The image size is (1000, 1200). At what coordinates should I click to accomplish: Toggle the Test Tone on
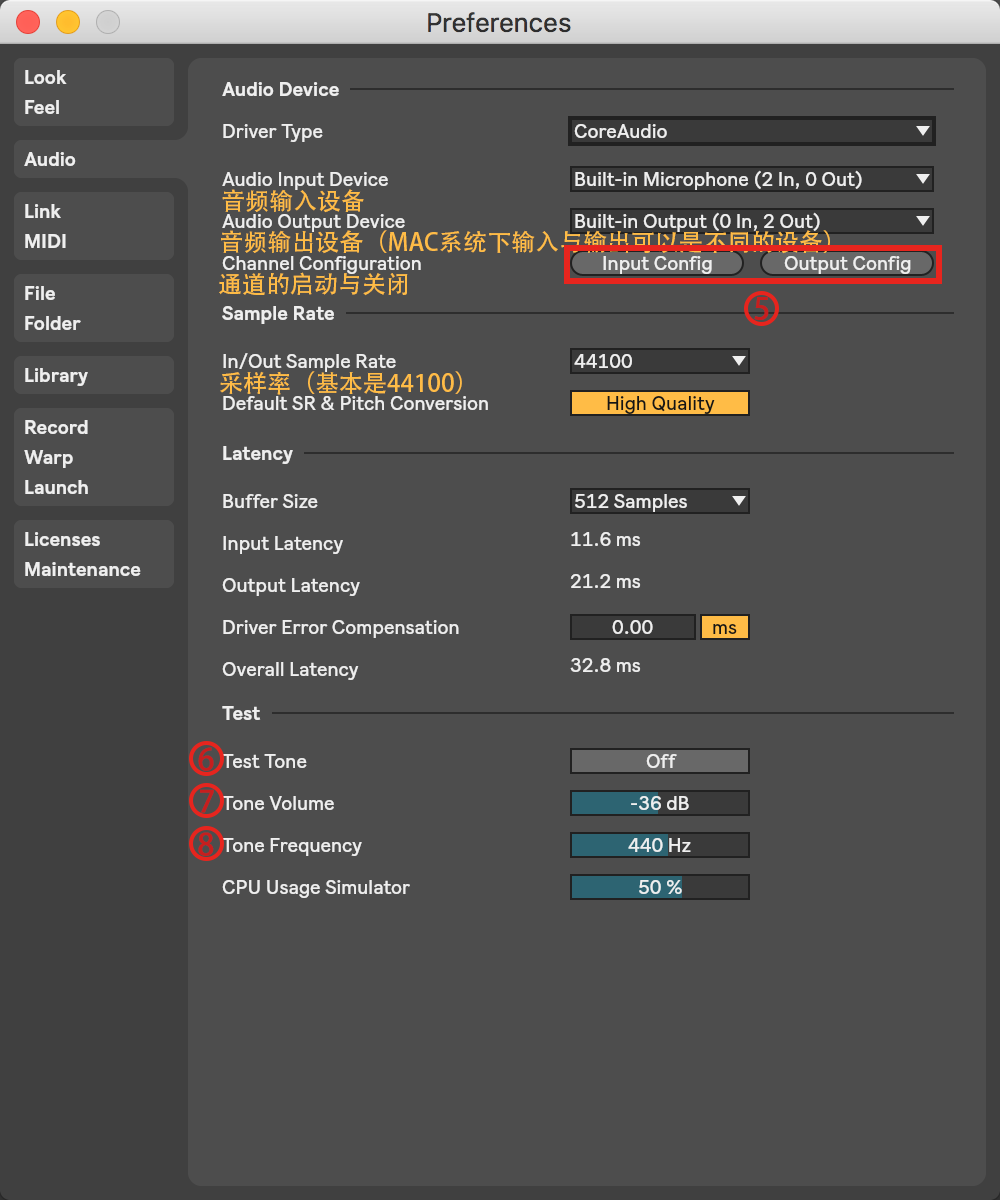[x=659, y=761]
